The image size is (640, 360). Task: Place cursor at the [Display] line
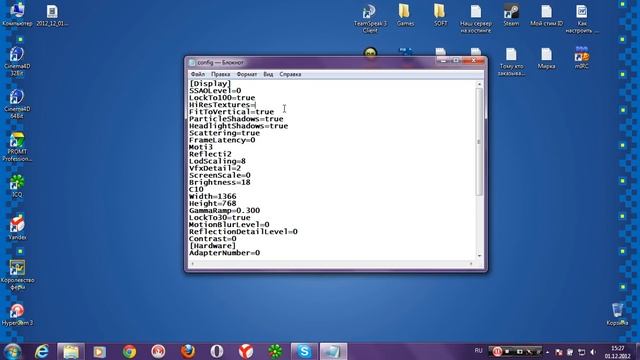pyautogui.click(x=210, y=84)
